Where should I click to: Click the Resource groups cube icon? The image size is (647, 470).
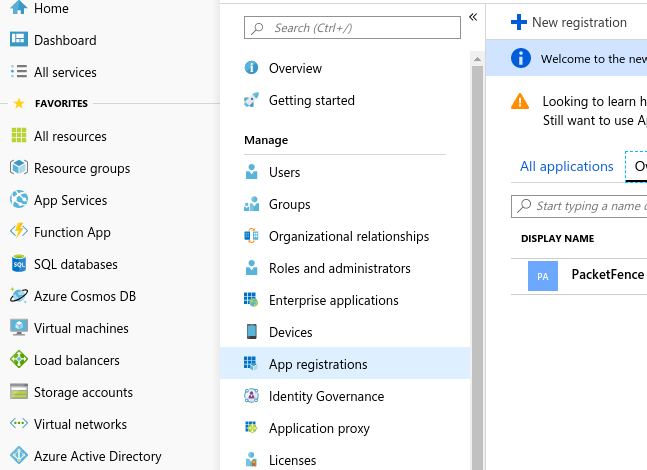(18, 168)
